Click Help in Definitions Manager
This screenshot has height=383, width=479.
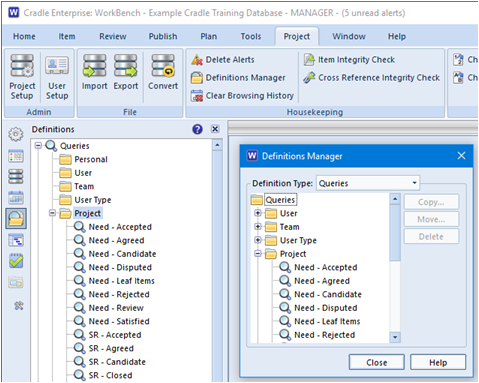[x=438, y=362]
